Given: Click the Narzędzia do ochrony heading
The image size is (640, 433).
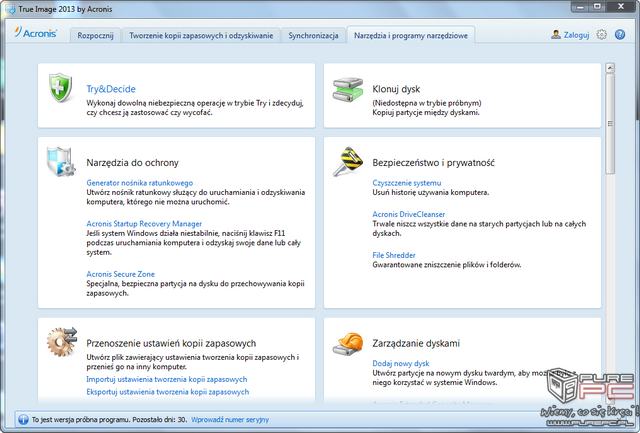Looking at the screenshot, I should coord(133,163).
